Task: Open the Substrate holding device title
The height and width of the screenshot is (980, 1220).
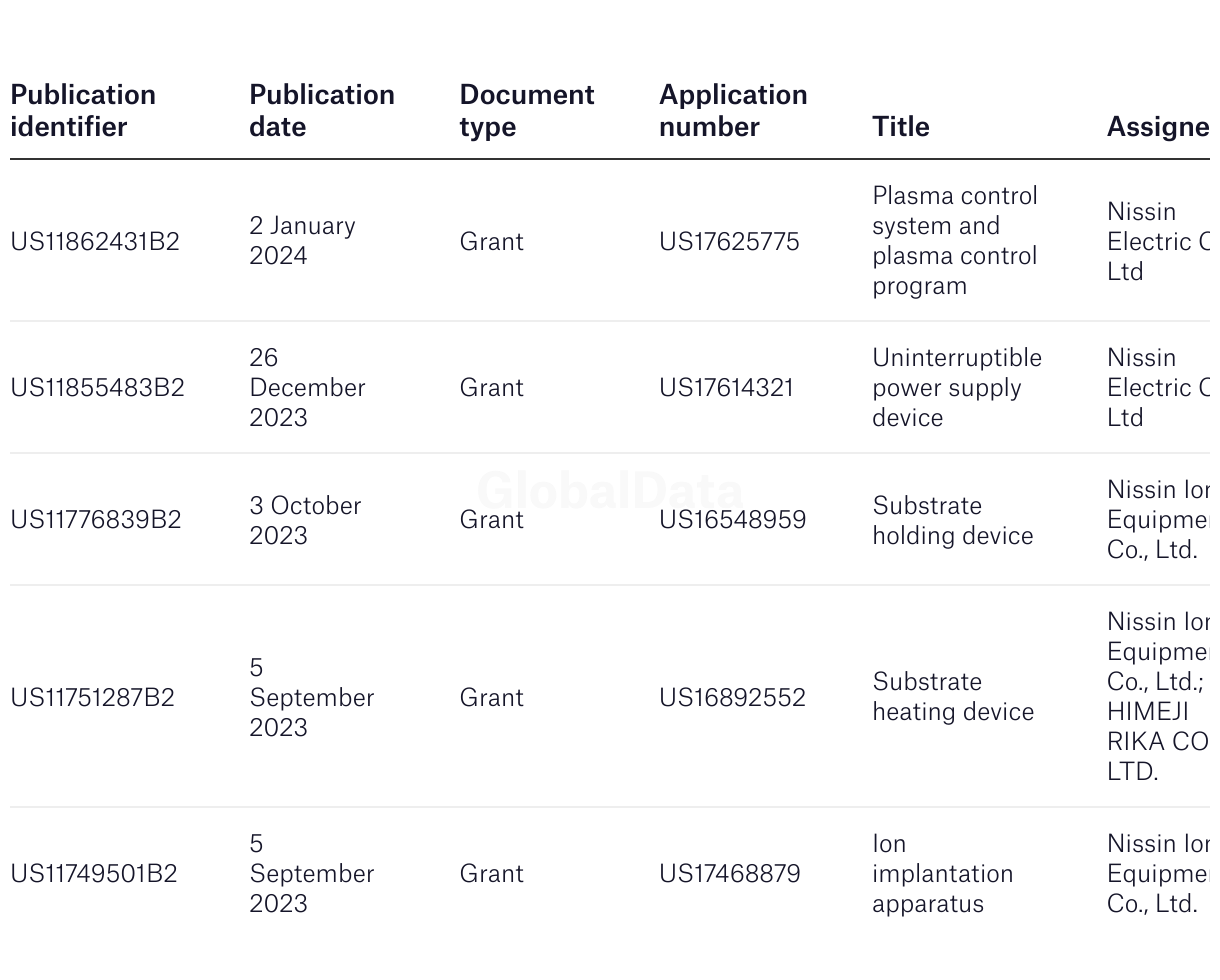Action: 952,521
